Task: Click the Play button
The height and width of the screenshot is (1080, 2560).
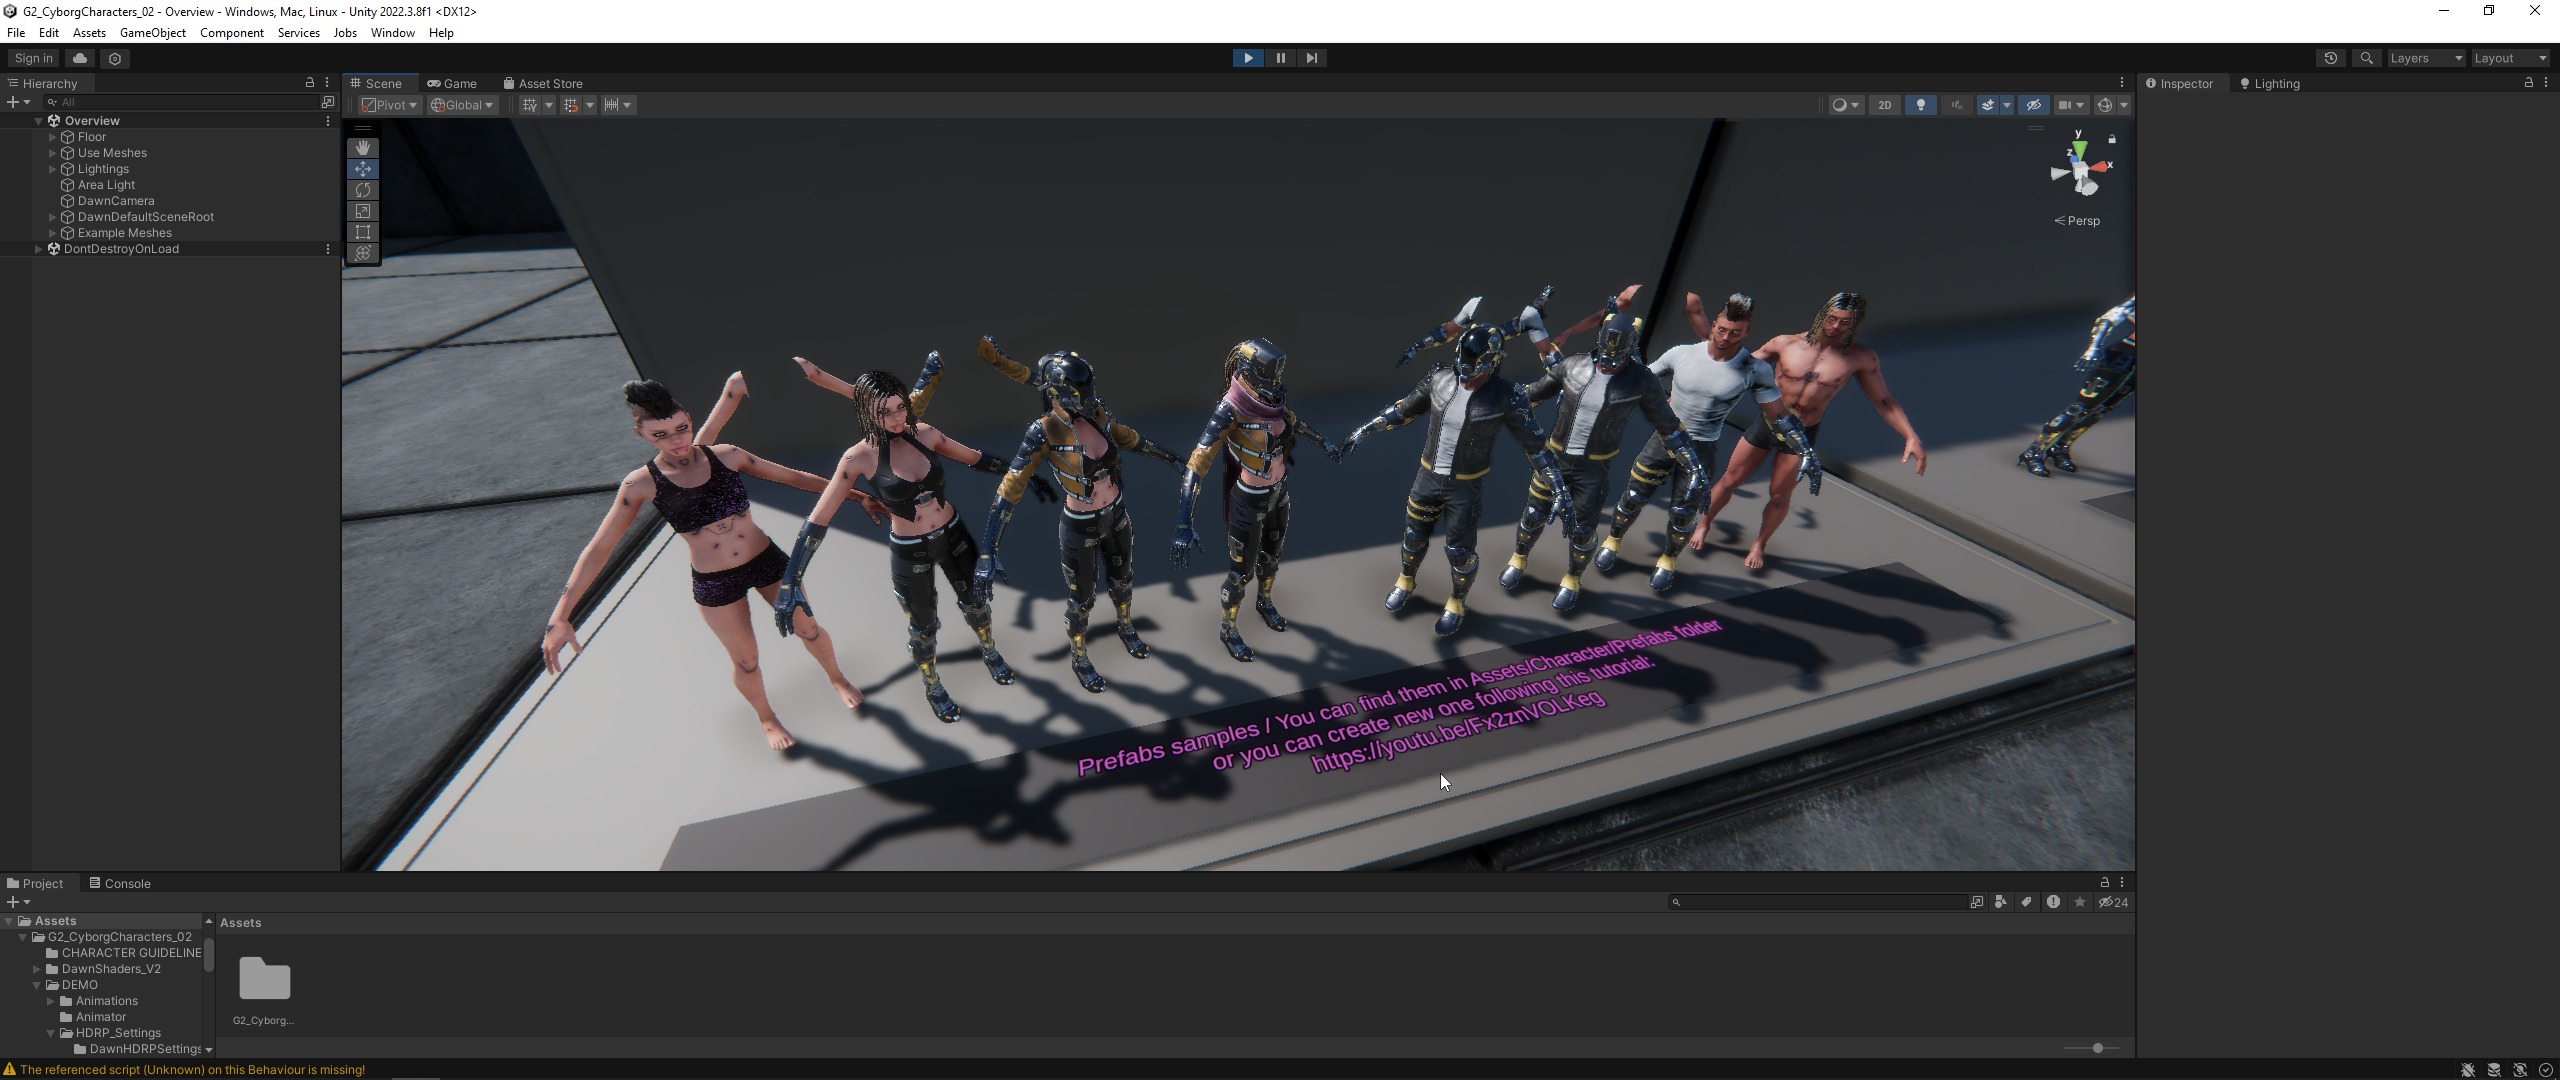Action: [1248, 58]
